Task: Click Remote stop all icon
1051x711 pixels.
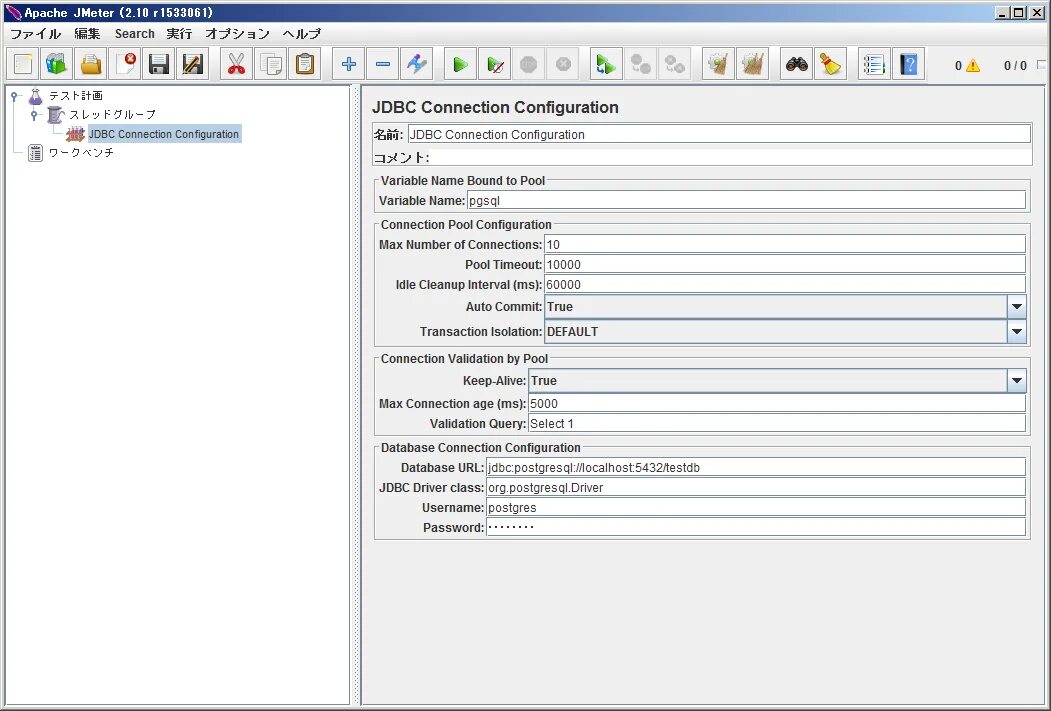Action: pyautogui.click(x=640, y=64)
